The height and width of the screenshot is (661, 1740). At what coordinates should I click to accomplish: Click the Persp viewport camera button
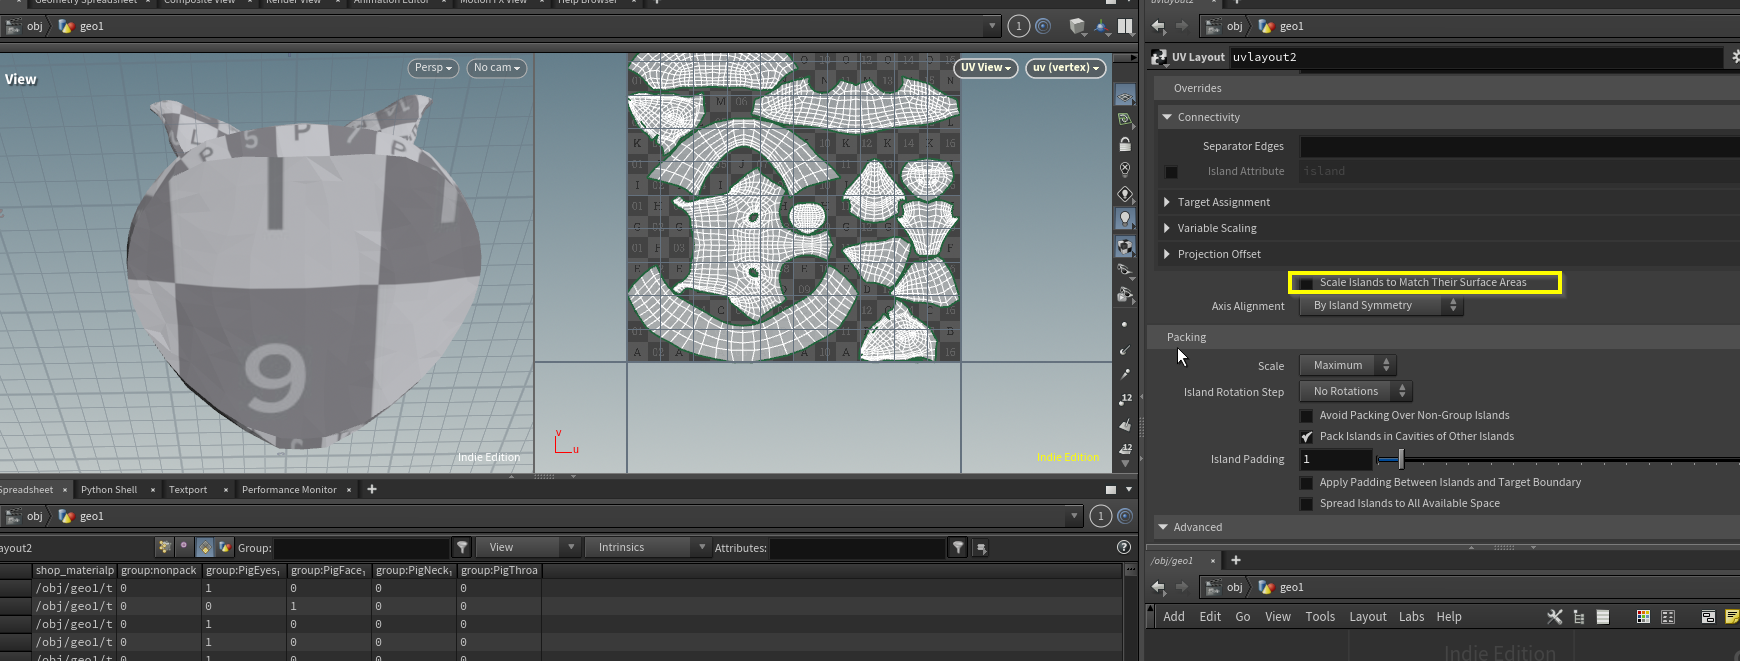(x=433, y=68)
